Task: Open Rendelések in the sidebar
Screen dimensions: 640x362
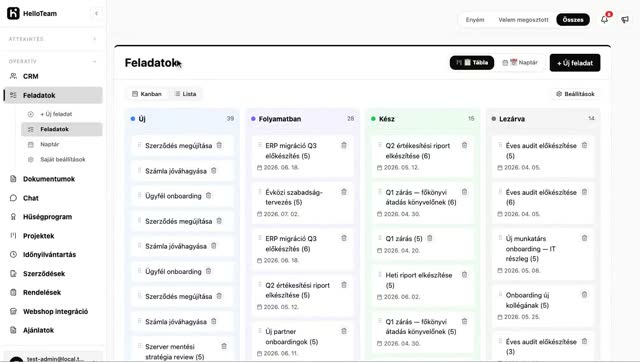Action: [x=53, y=293]
